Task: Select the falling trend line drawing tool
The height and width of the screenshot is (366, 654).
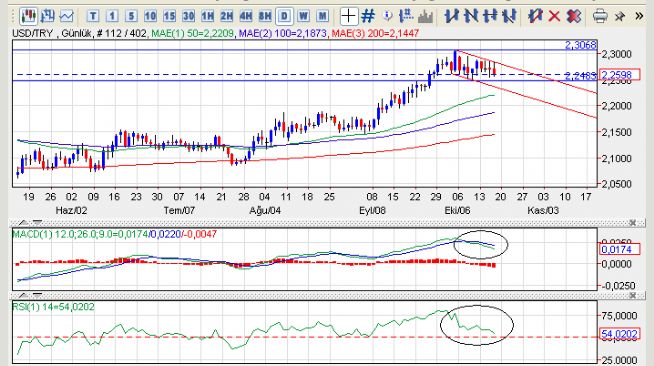Action: [470, 16]
